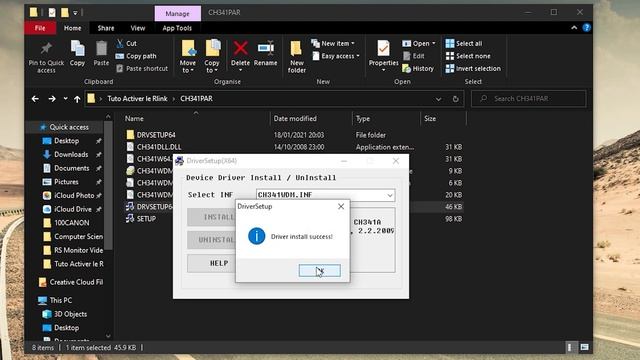Switch to Large icons view in status bar
Viewport: 640px width, 360px height.
[584, 347]
